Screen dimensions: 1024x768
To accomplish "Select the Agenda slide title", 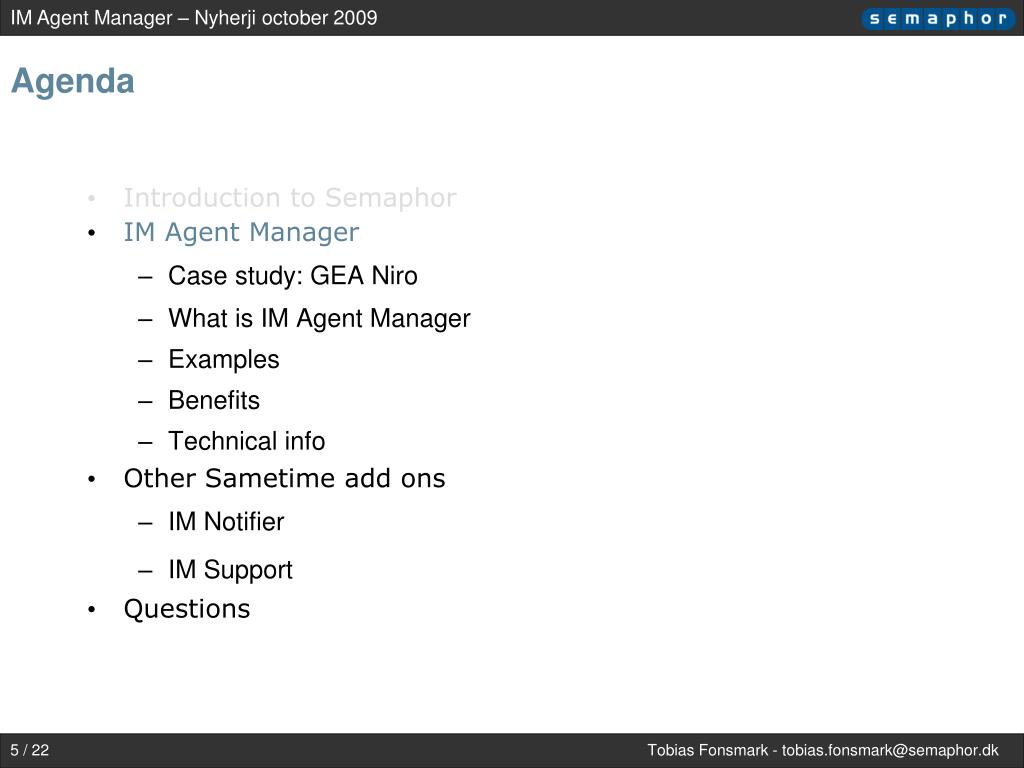I will pyautogui.click(x=73, y=82).
